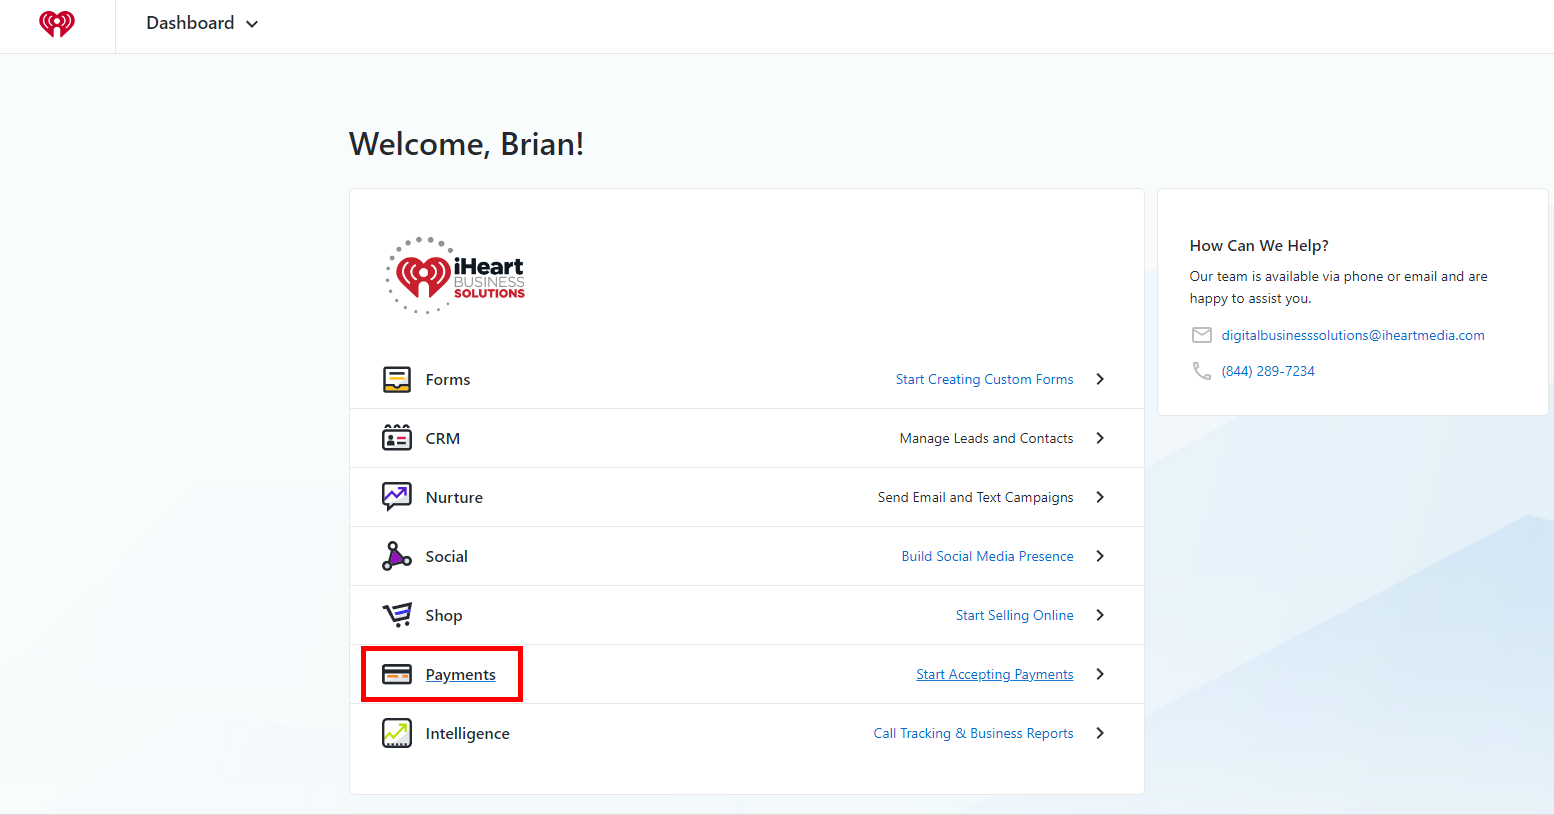1554x815 pixels.
Task: Email digitalbusinesssolutions@iheartmedia.com
Action: coord(1352,335)
